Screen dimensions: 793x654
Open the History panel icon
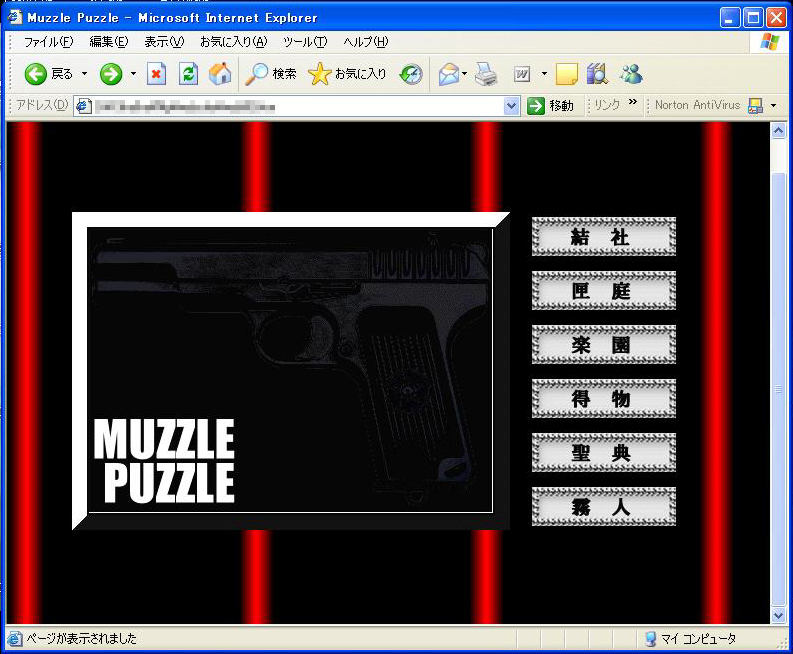pyautogui.click(x=411, y=74)
